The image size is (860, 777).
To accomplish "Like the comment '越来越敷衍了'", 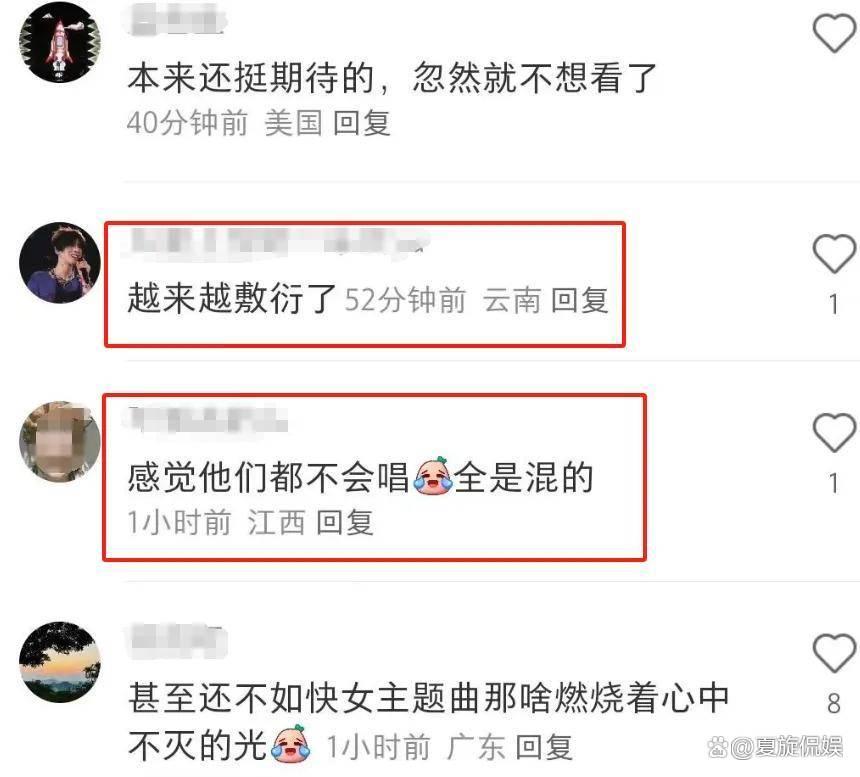I will pos(834,253).
